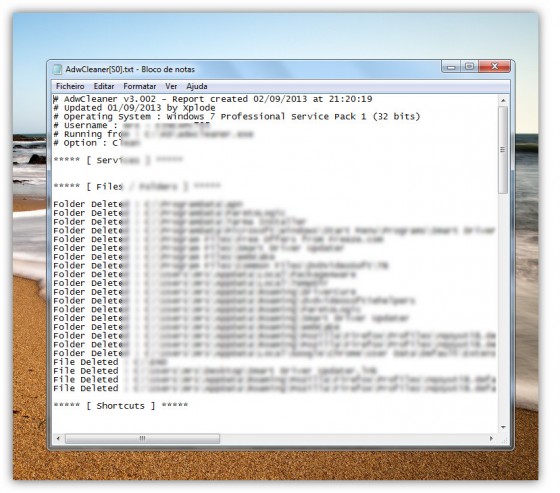
Task: Click the line 'AdwCleaner v3.002 - Report created'
Action: [x=213, y=99]
